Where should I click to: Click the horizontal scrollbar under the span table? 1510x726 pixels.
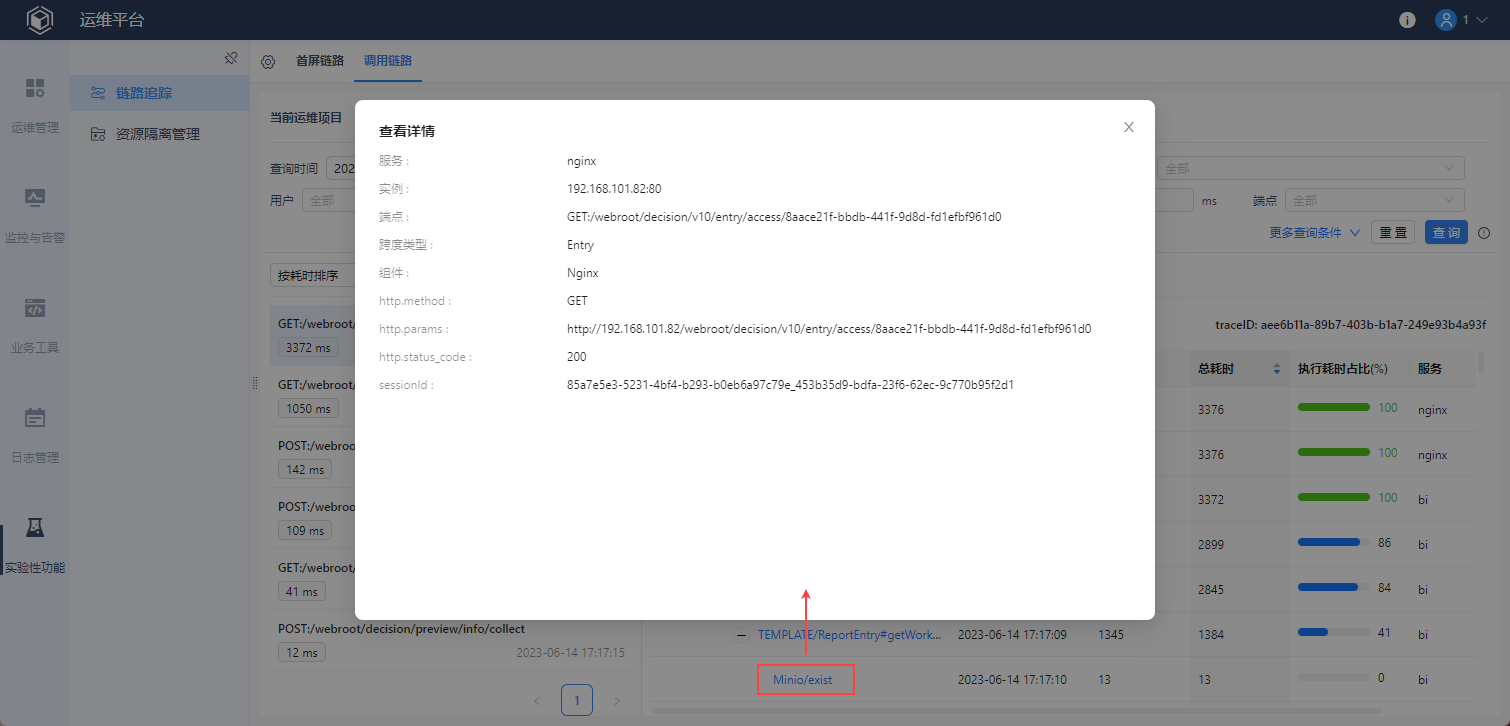pos(1015,711)
